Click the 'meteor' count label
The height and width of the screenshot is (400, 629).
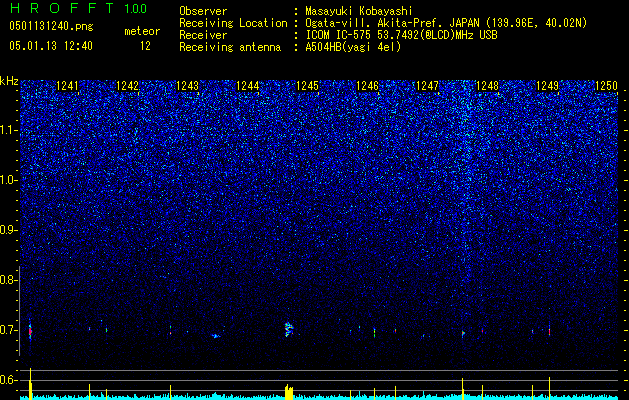(x=142, y=31)
